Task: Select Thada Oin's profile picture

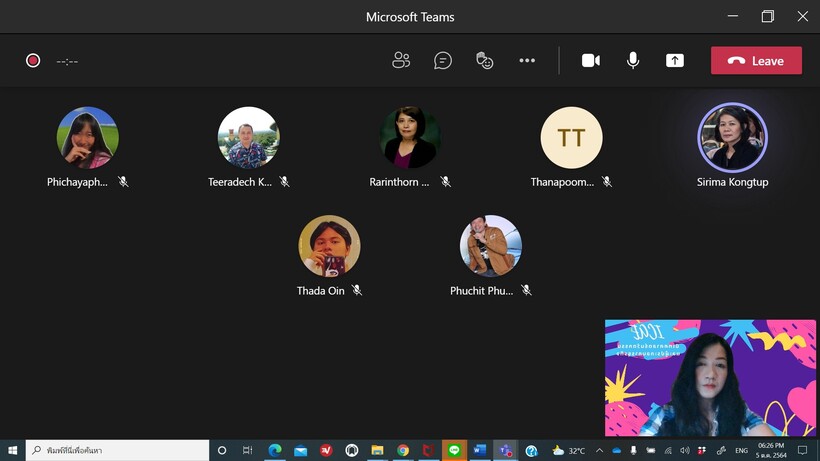Action: 329,245
